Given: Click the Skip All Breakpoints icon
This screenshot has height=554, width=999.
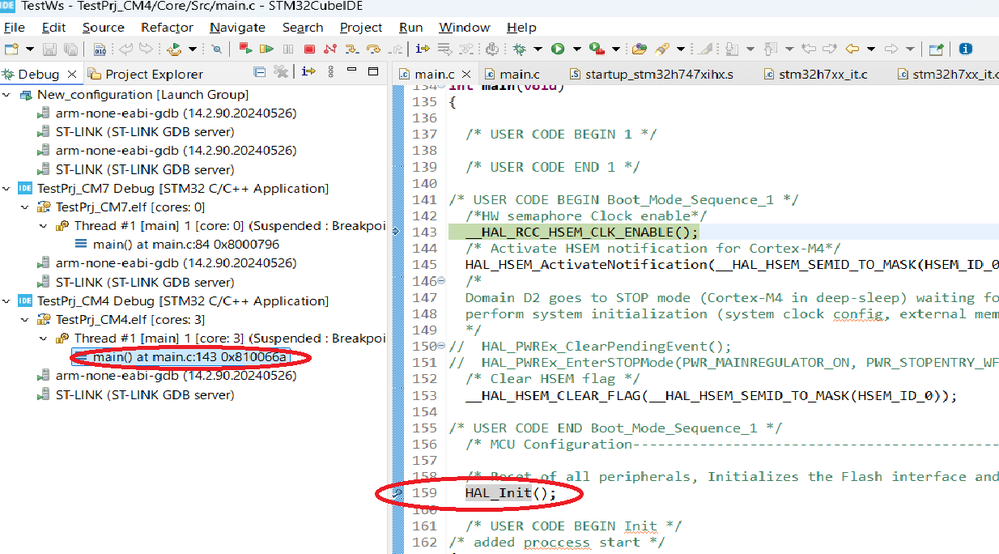Looking at the screenshot, I should click(217, 49).
